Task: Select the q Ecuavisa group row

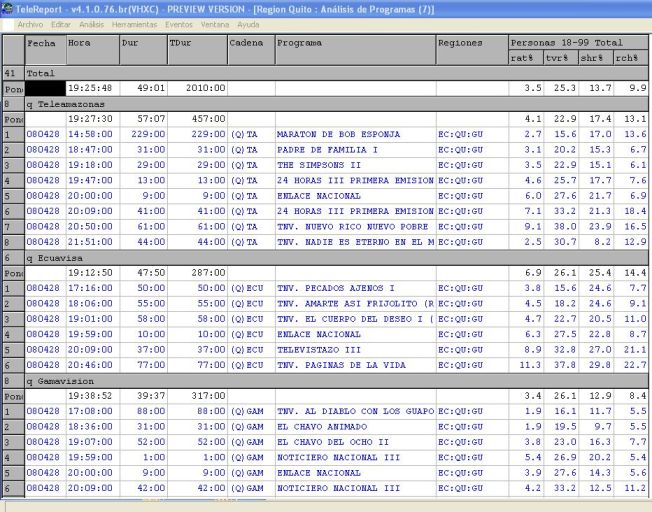Action: click(326, 258)
